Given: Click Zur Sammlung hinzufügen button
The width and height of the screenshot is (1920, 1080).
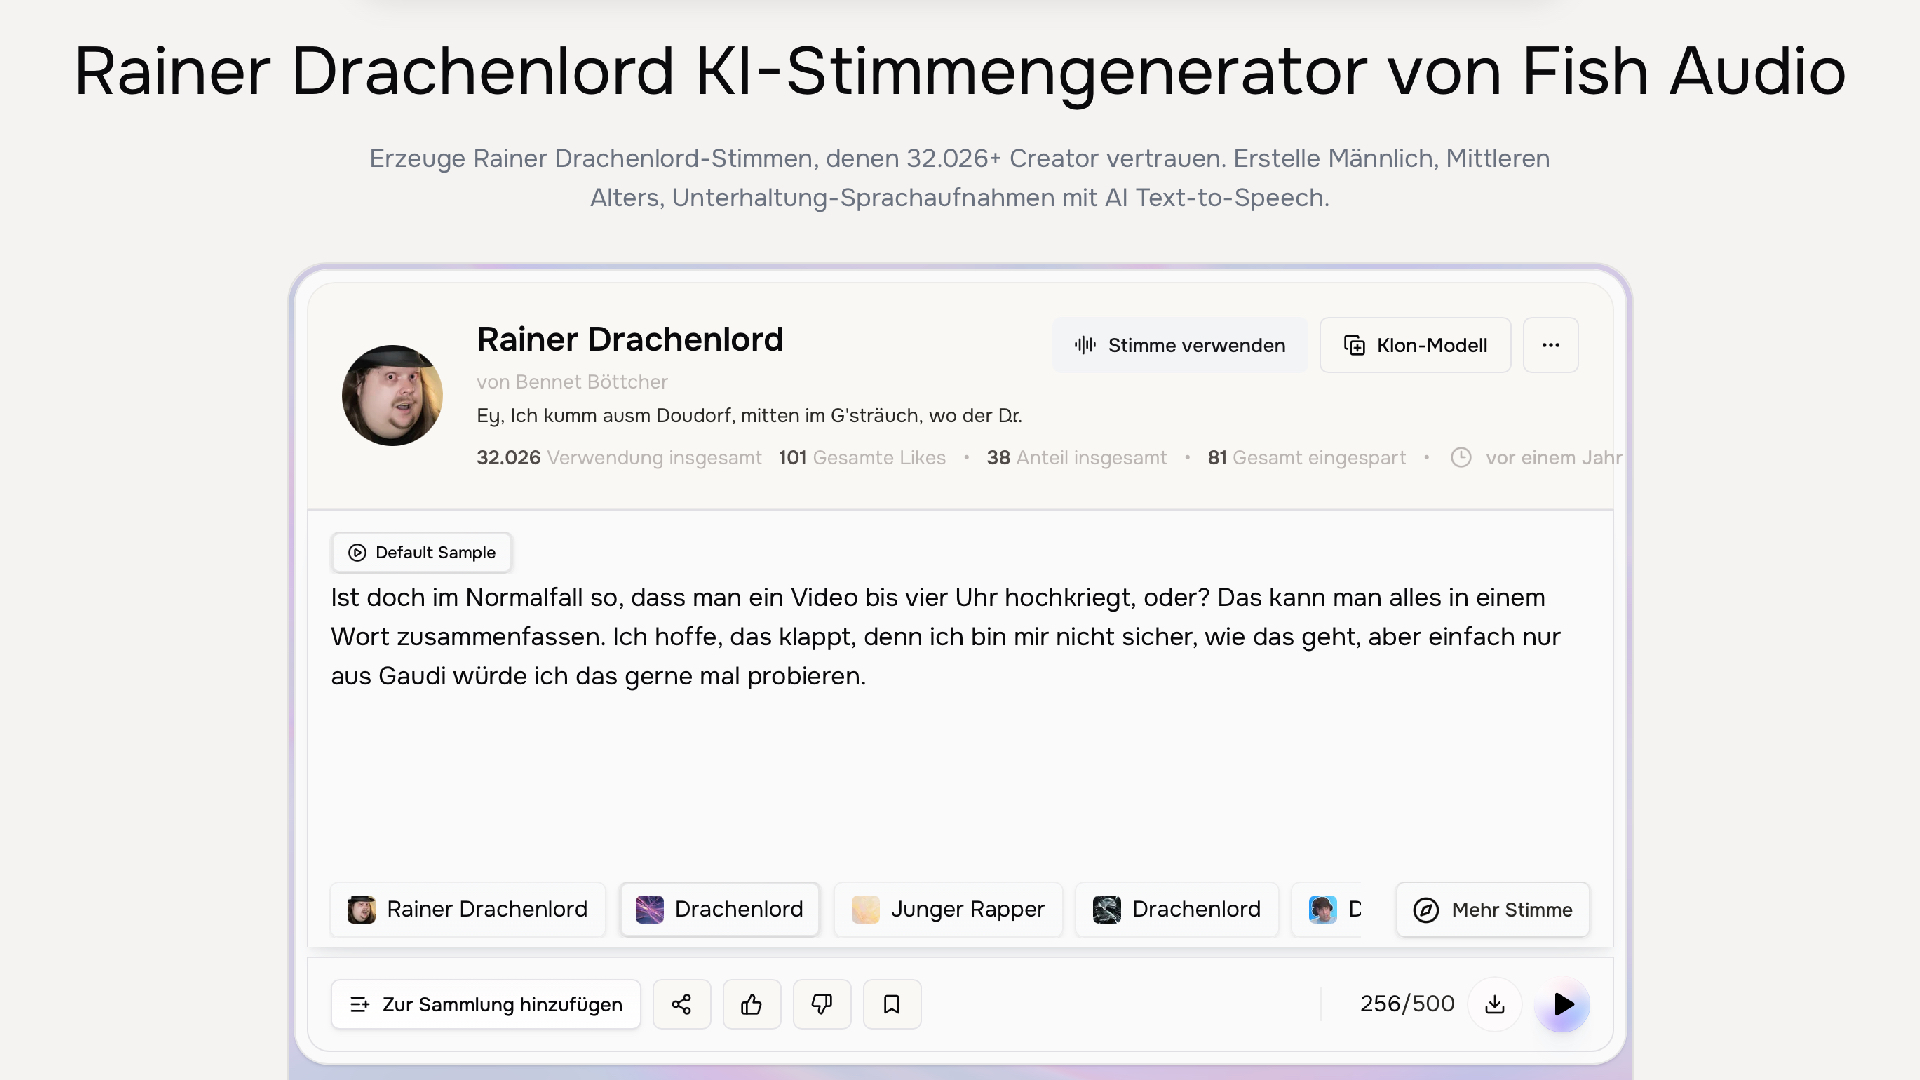Looking at the screenshot, I should click(x=486, y=1004).
